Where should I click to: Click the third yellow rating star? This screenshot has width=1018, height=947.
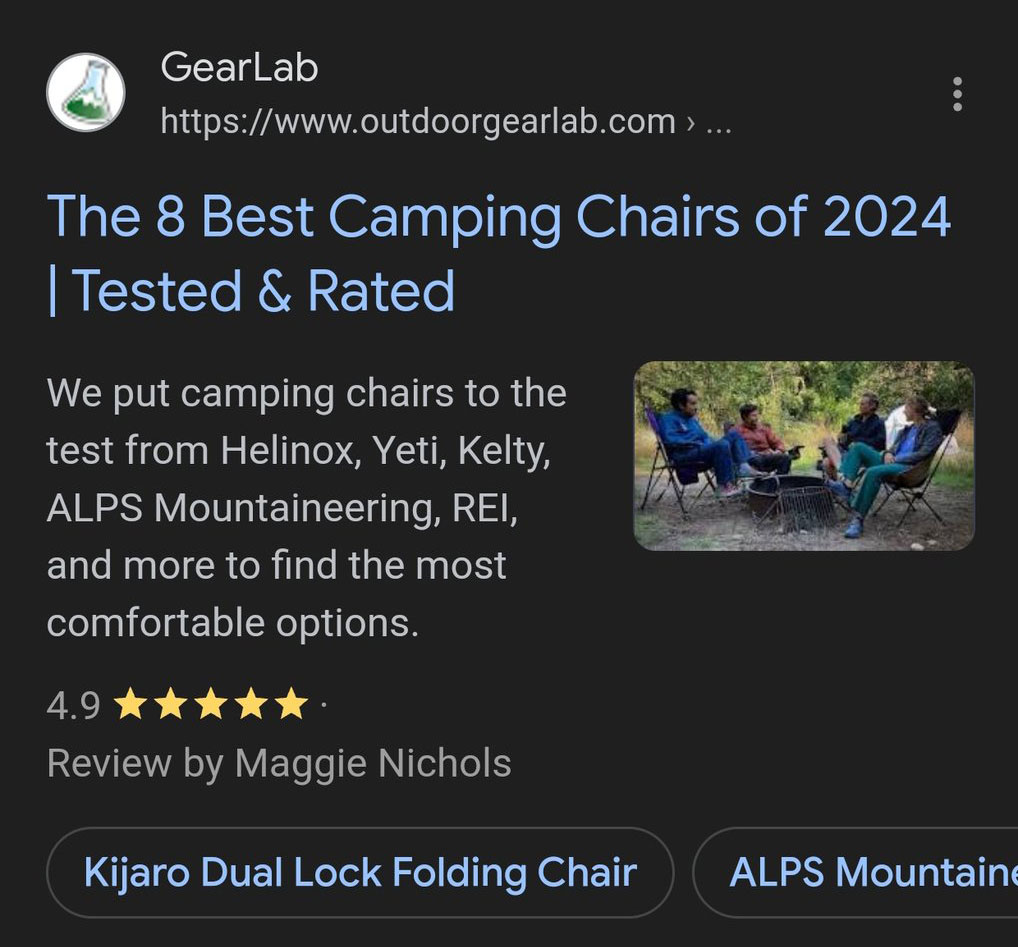210,705
